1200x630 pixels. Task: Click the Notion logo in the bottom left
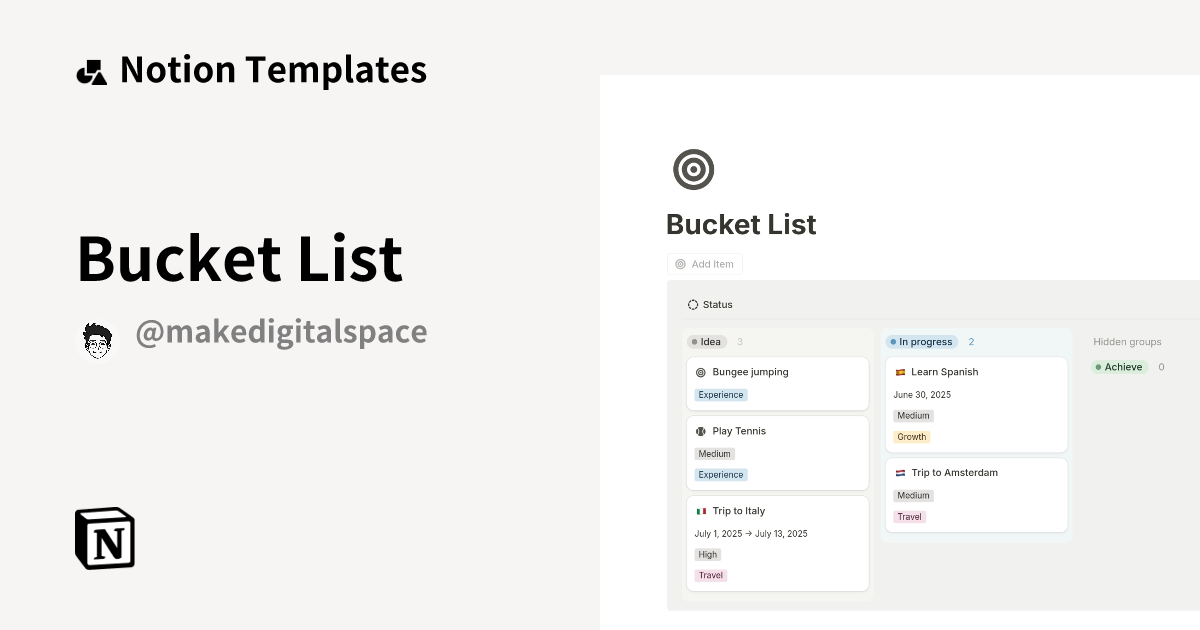[104, 539]
